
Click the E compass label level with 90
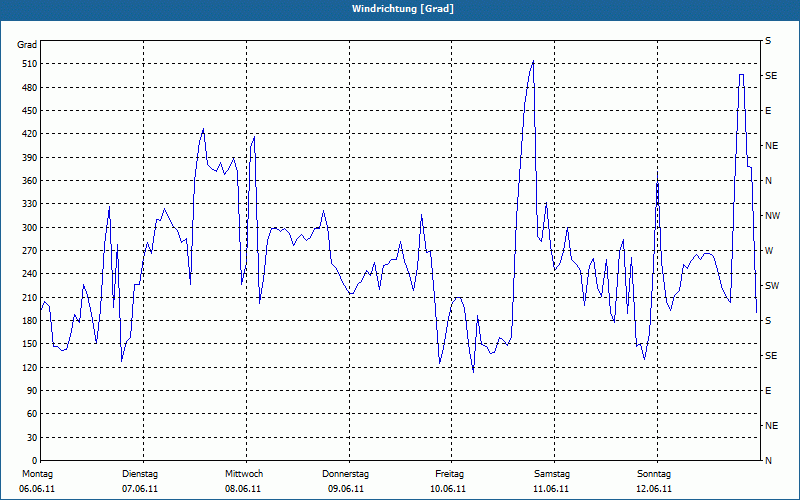[x=768, y=391]
